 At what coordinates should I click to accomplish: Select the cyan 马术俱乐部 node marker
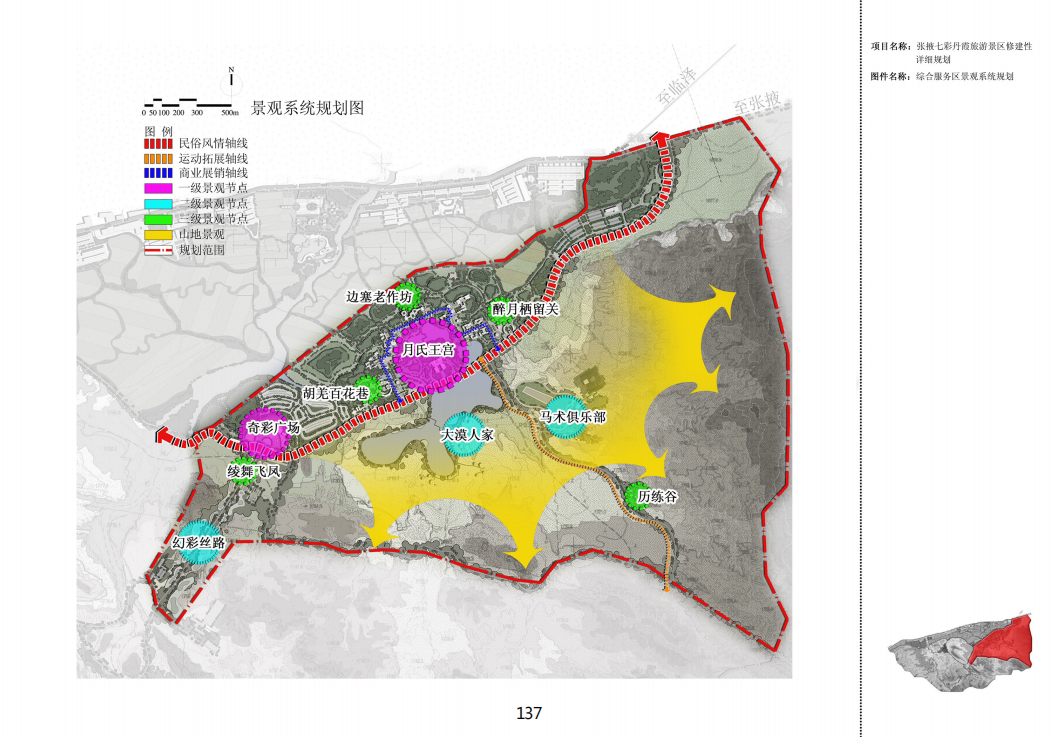coord(572,416)
